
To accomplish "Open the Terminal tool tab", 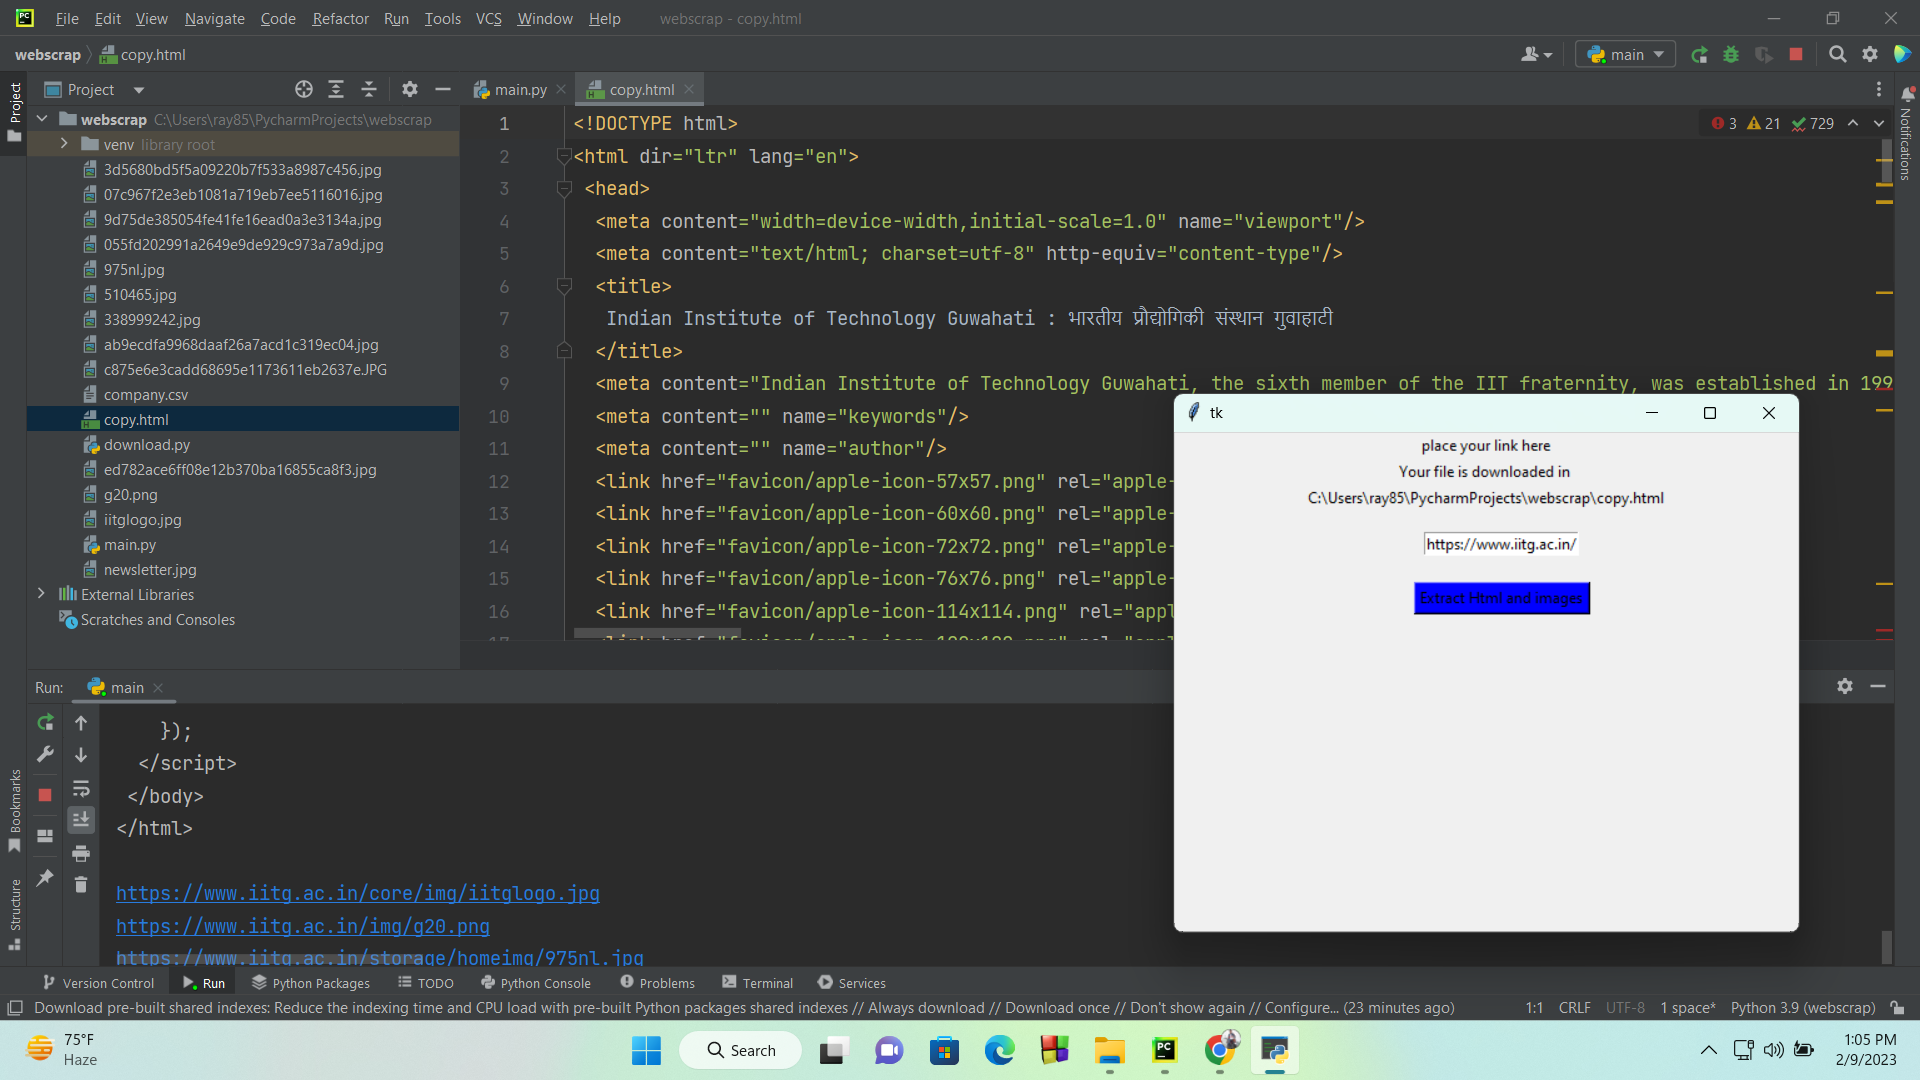I will [757, 983].
